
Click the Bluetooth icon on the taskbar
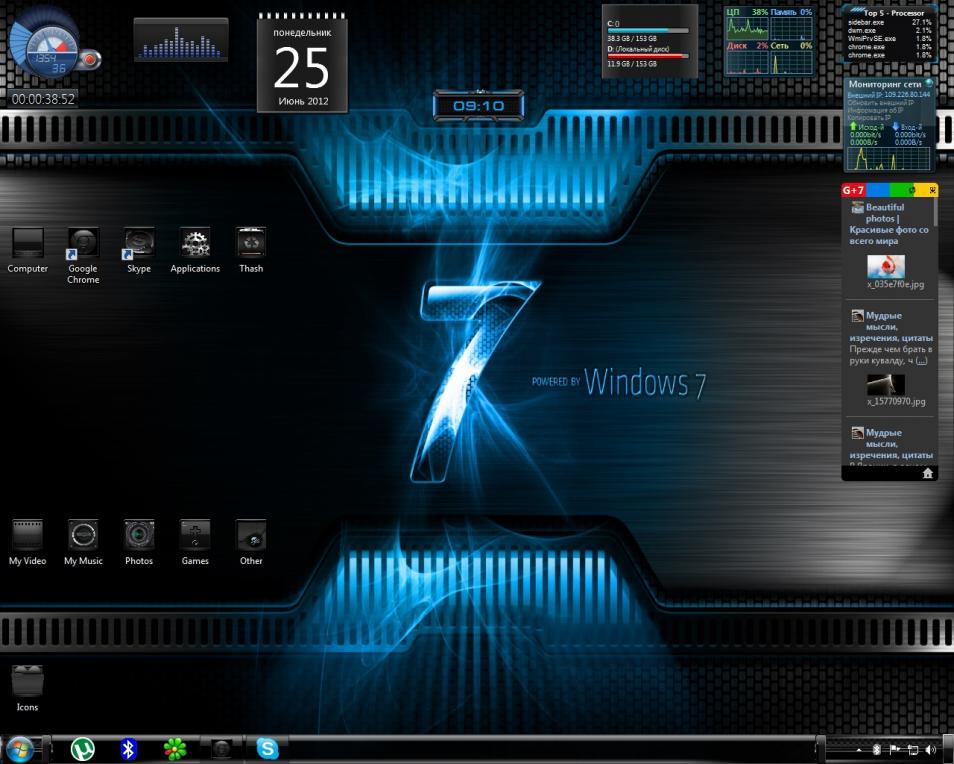[x=128, y=748]
